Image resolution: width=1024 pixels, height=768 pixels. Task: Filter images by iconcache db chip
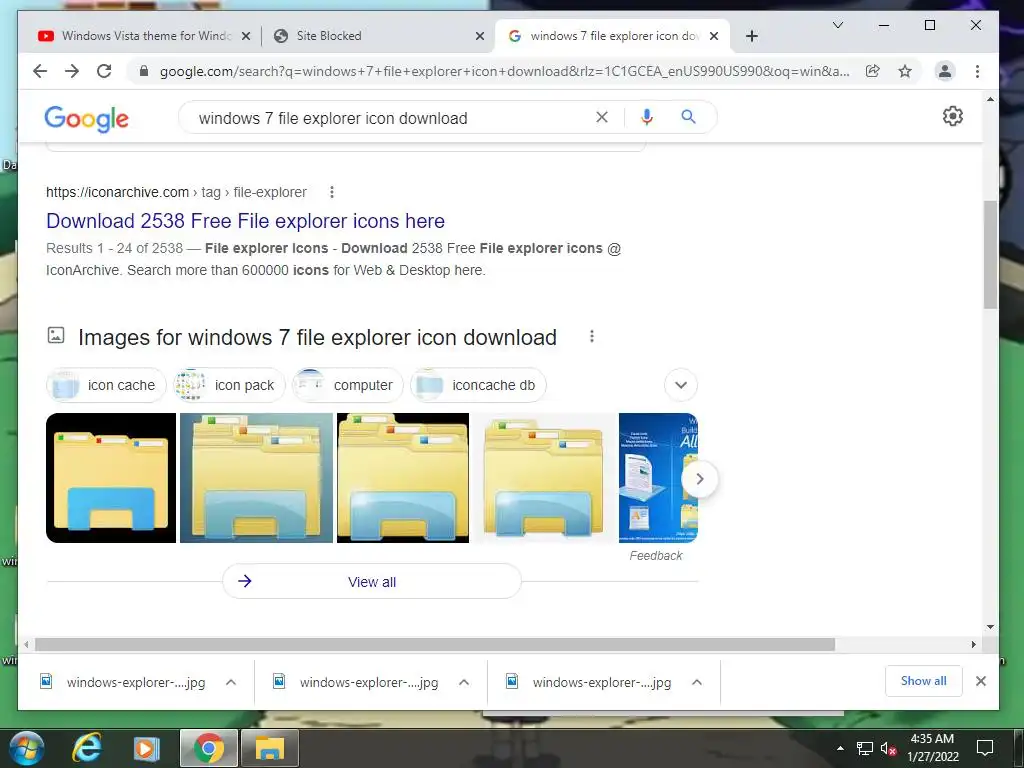pos(478,385)
